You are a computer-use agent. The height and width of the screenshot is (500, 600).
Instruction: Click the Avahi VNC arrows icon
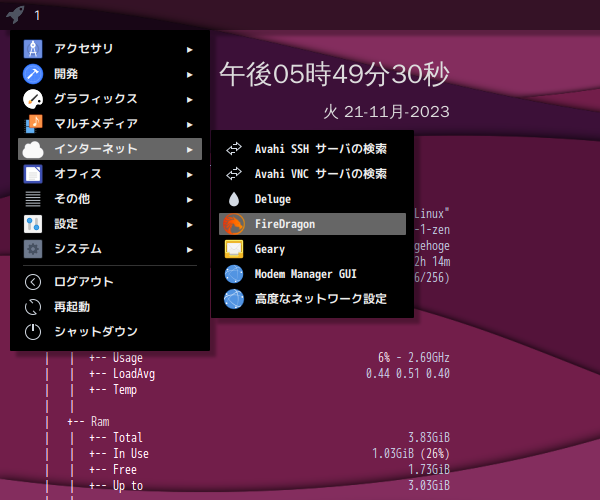tap(234, 173)
